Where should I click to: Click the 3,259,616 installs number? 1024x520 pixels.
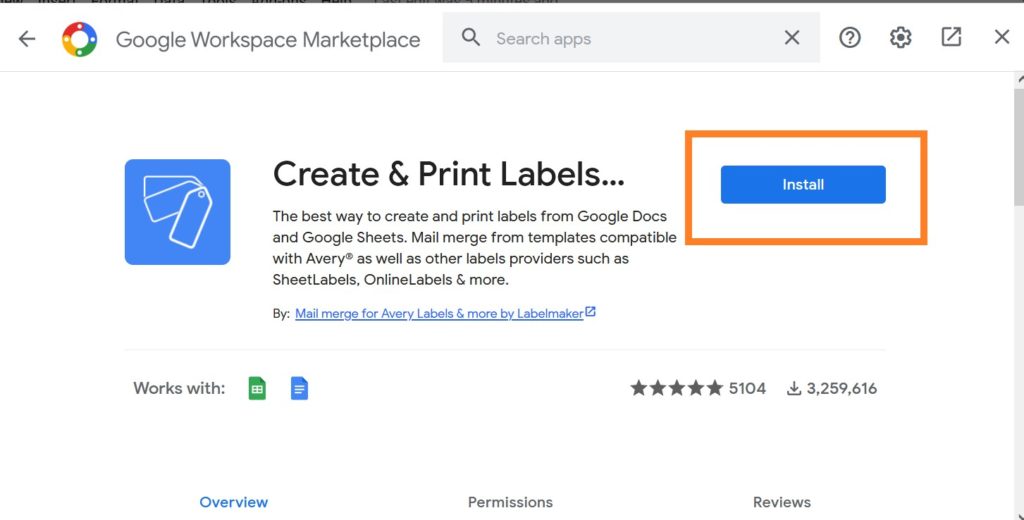tap(842, 389)
